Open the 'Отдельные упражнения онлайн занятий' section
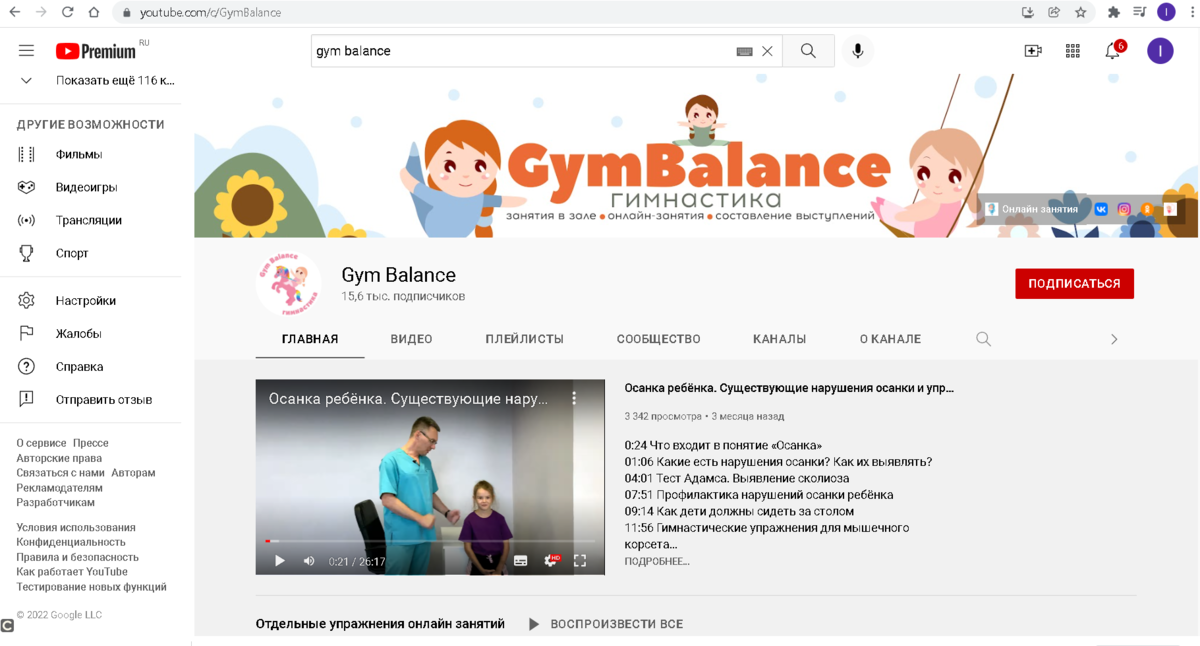This screenshot has height=646, width=1200. [380, 624]
